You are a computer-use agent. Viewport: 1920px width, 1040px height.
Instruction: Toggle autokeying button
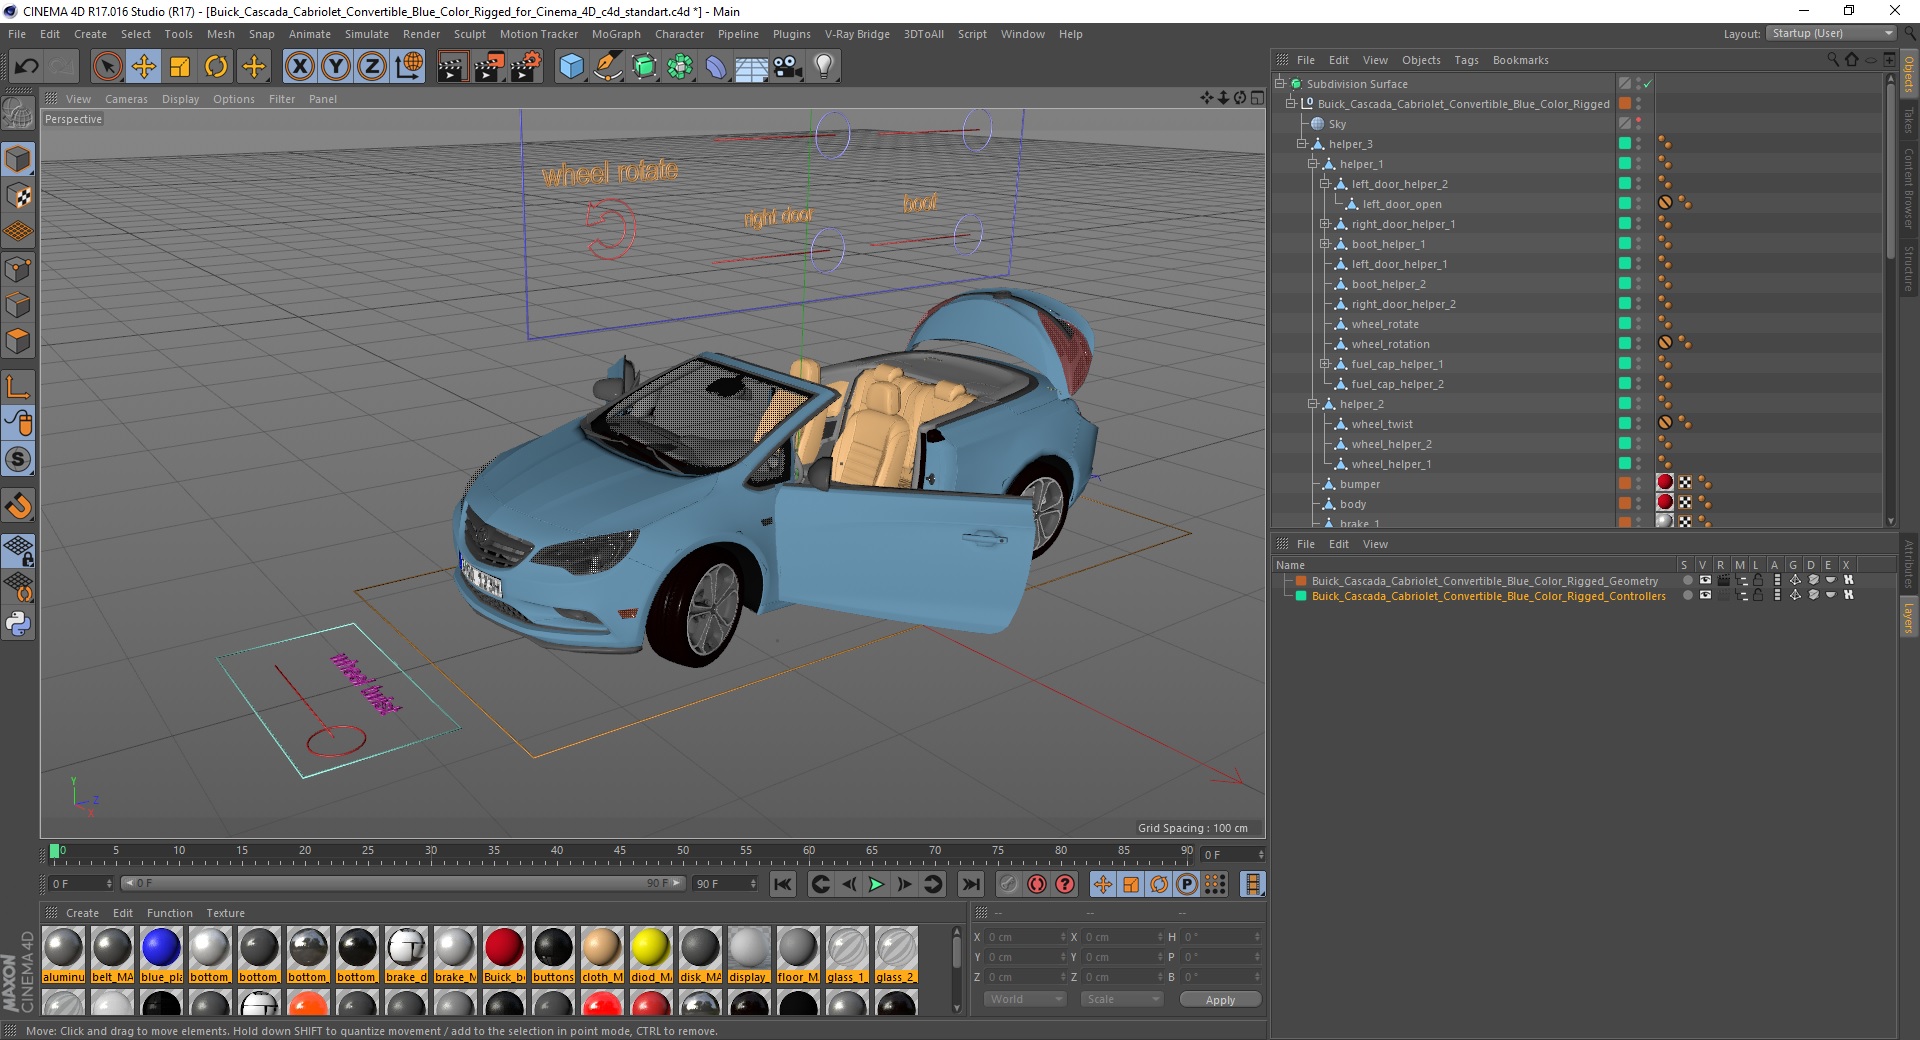pyautogui.click(x=1037, y=884)
